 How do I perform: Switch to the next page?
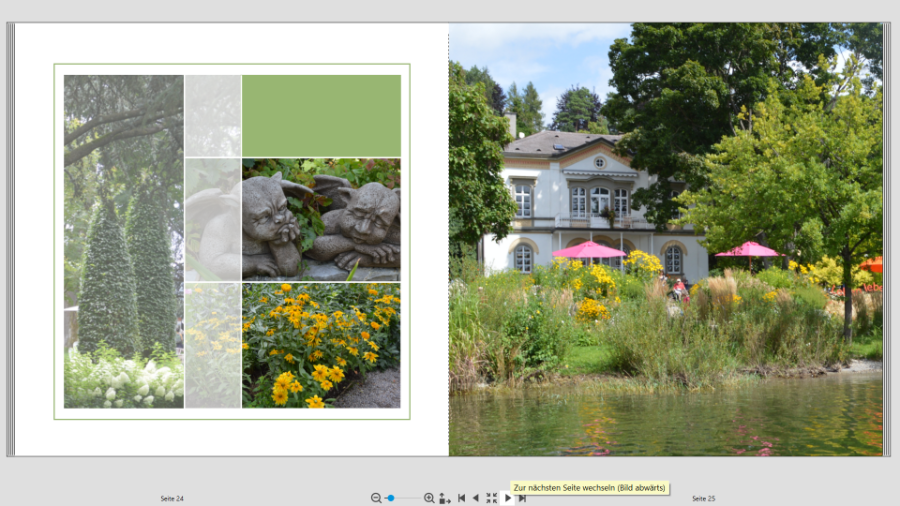coord(507,498)
